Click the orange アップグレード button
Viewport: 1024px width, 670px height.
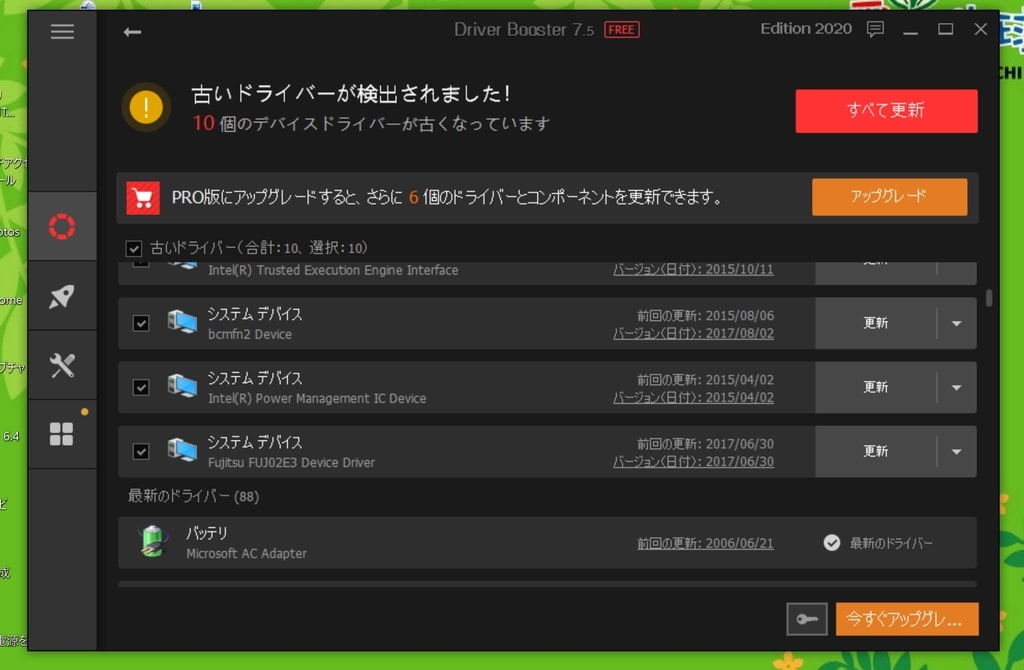click(x=889, y=197)
